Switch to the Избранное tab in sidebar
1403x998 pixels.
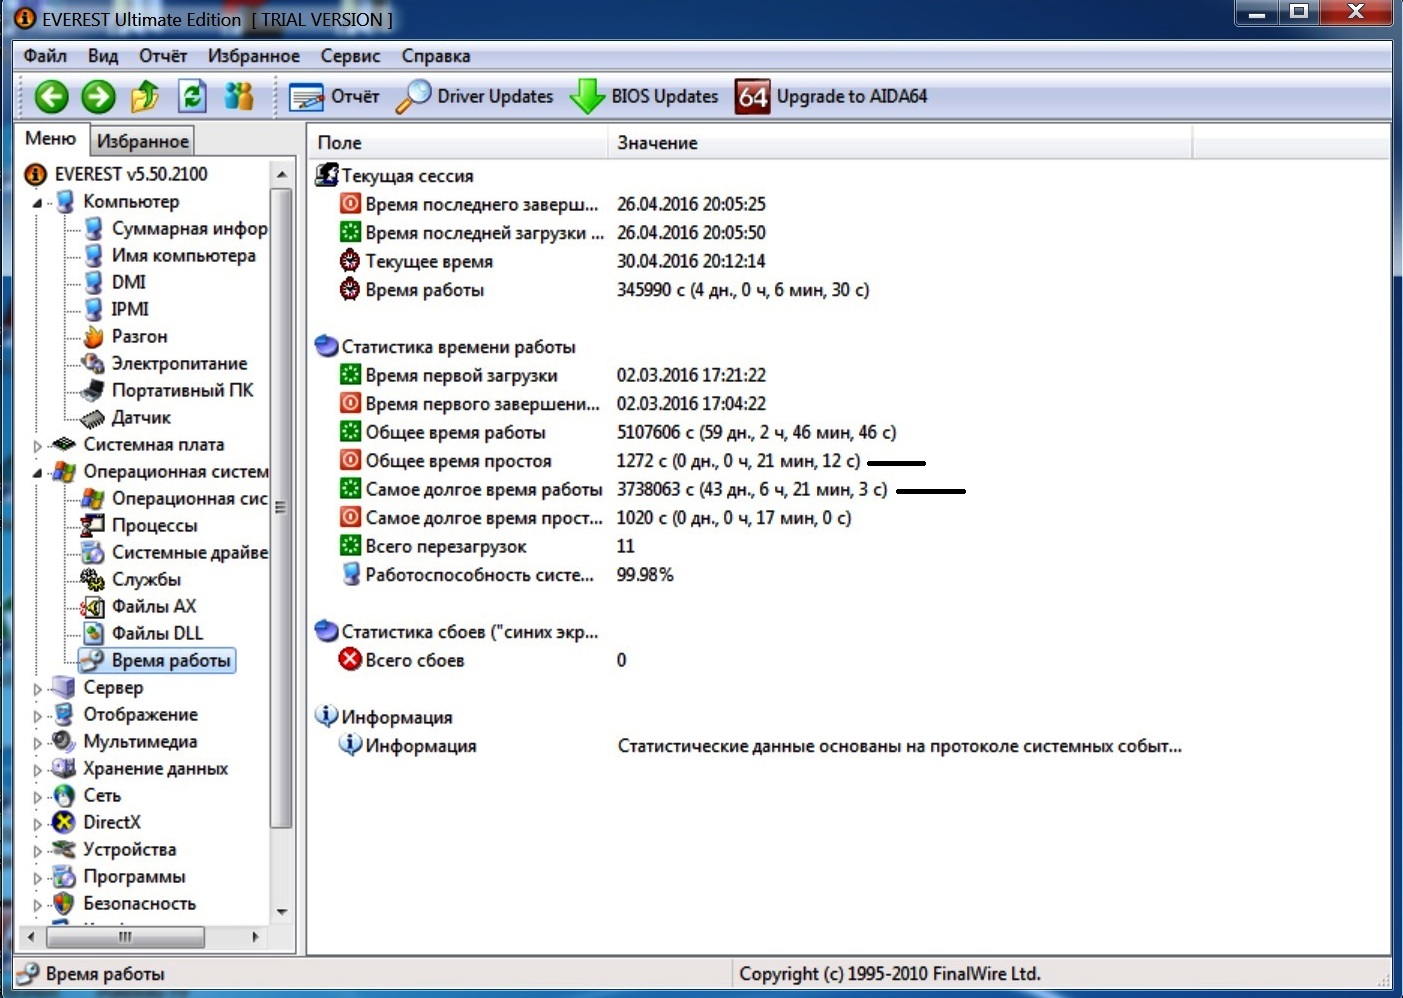pos(142,141)
